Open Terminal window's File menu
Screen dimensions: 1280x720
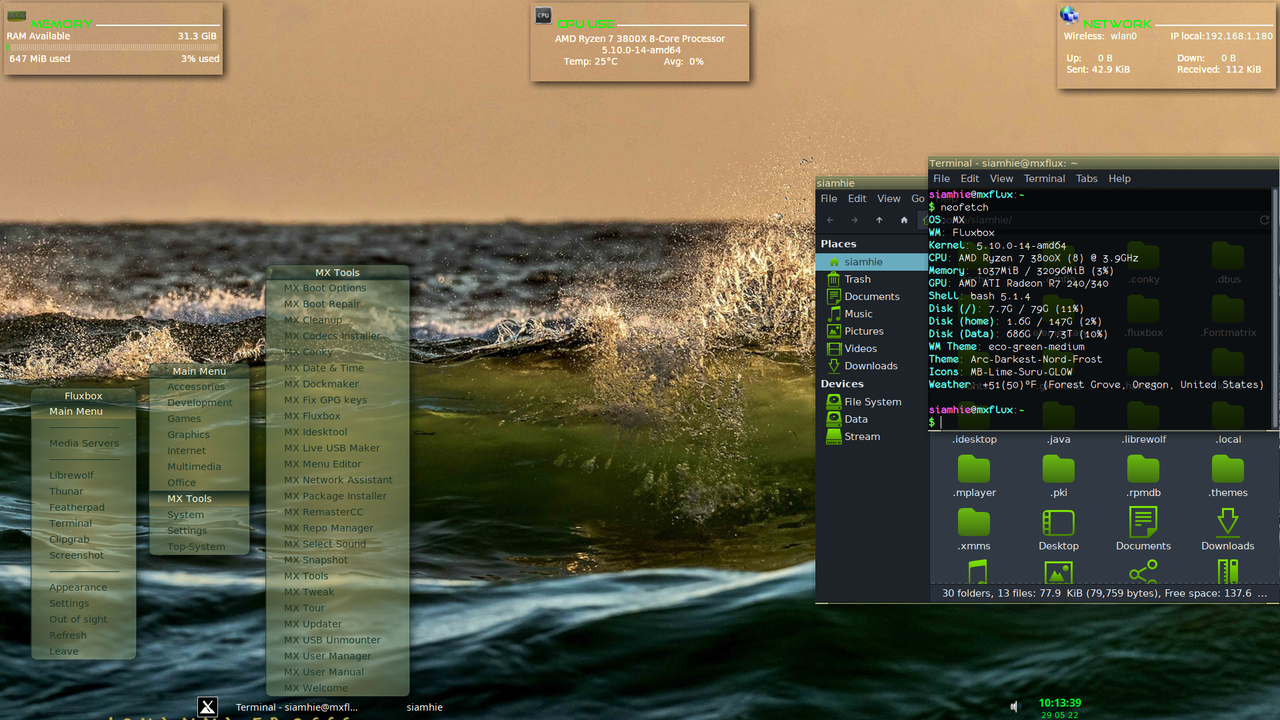[x=941, y=178]
